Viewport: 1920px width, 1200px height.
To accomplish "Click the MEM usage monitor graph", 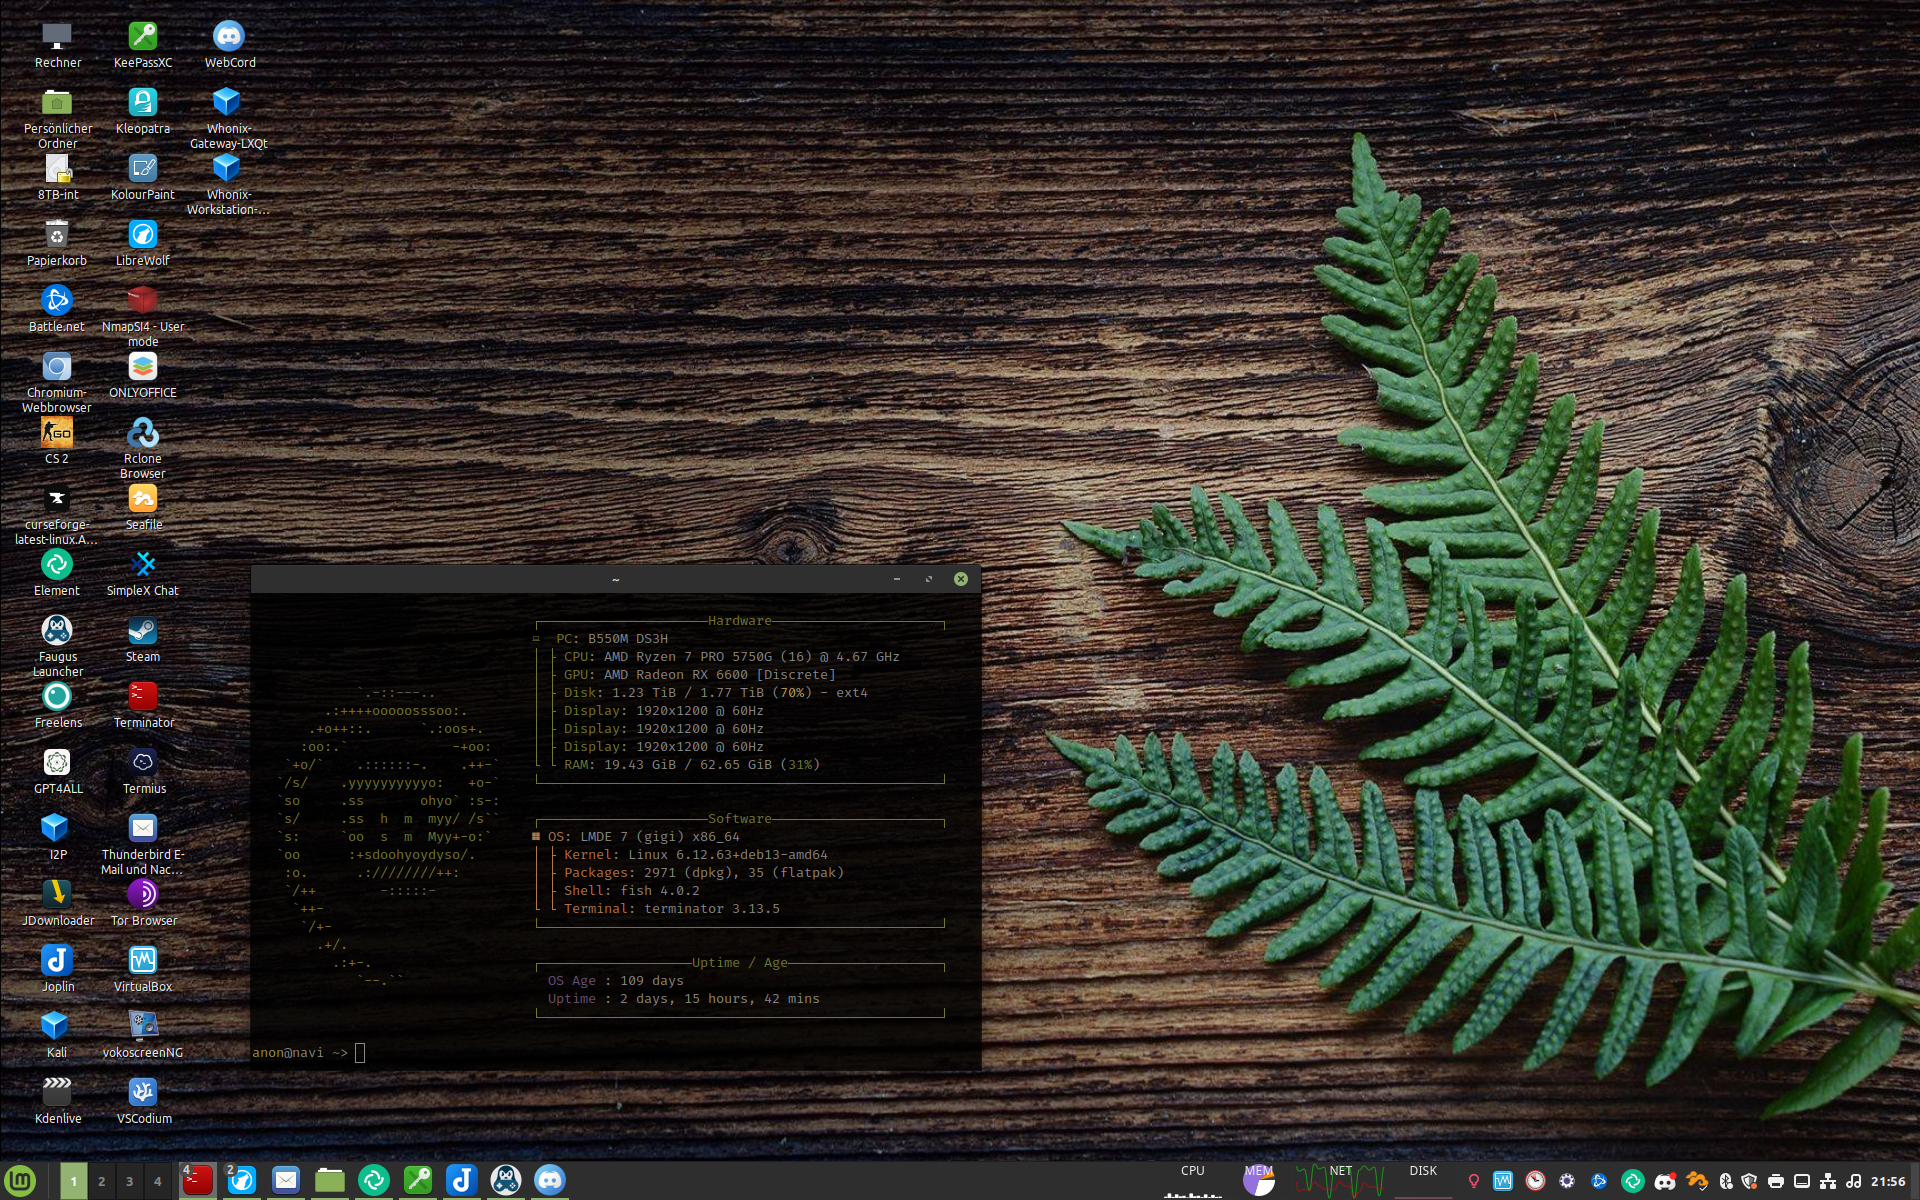I will pos(1258,1180).
